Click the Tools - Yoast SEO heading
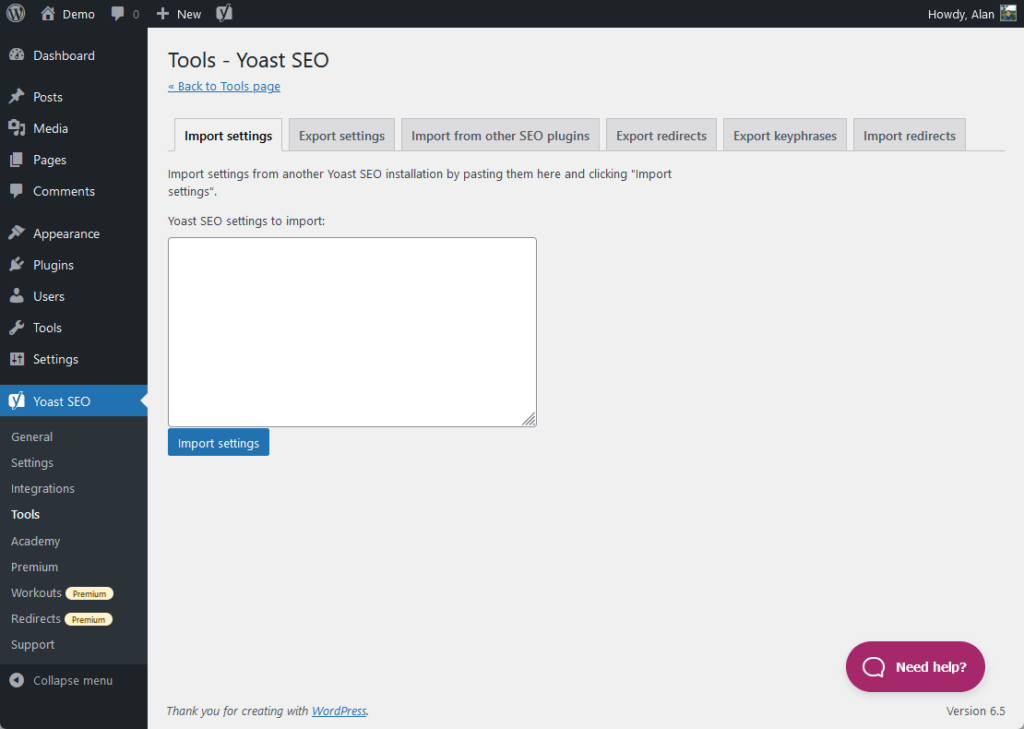This screenshot has height=729, width=1024. tap(248, 60)
